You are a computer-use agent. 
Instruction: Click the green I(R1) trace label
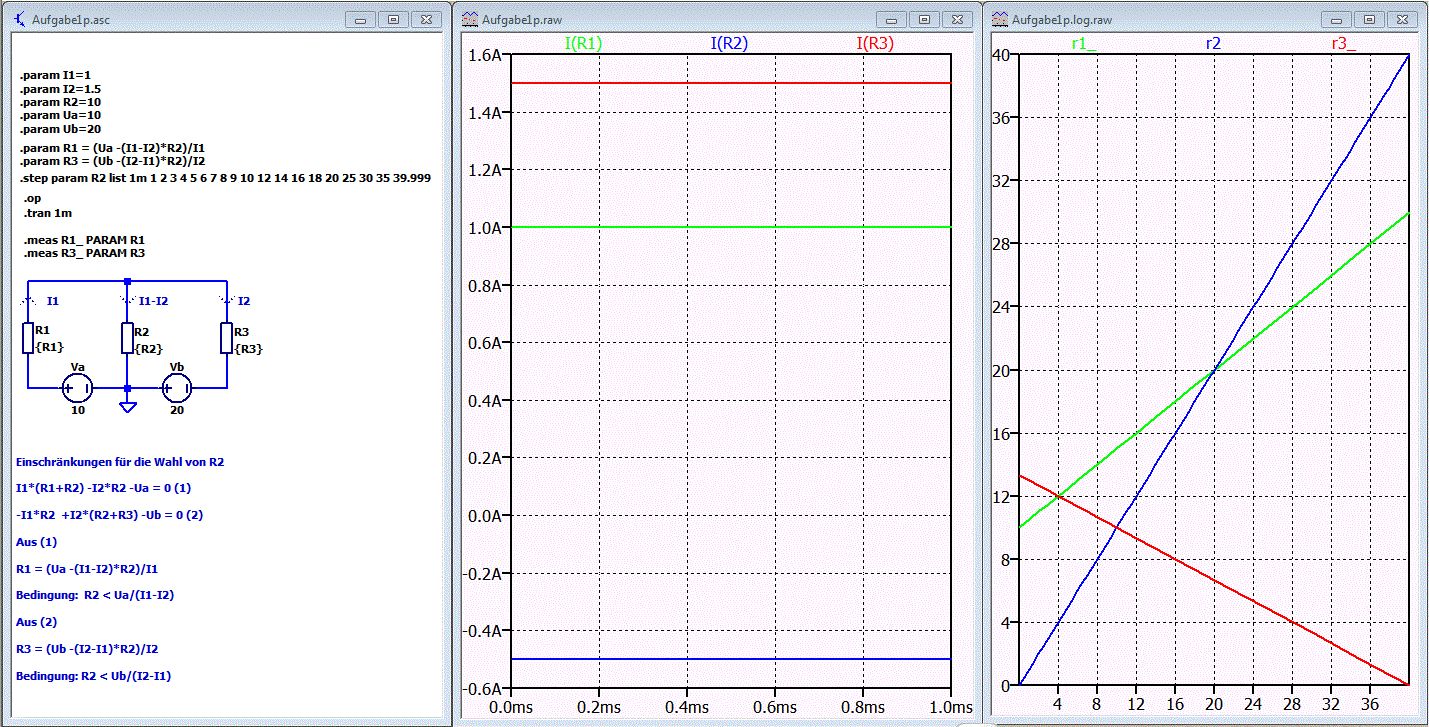point(584,43)
